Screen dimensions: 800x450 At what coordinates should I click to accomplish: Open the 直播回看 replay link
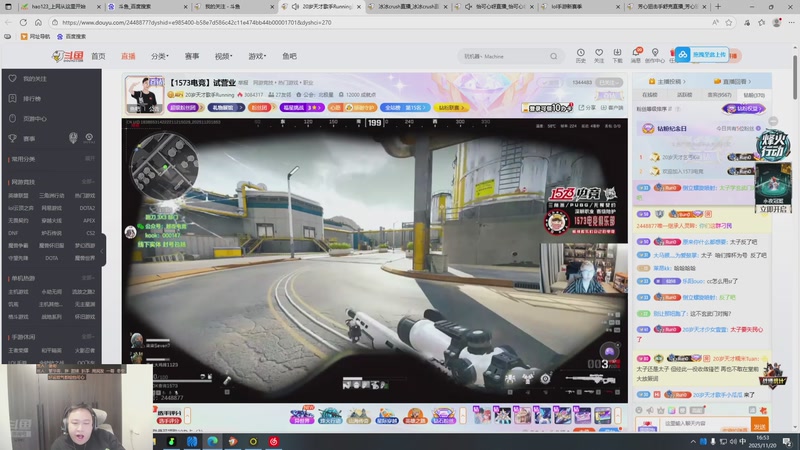click(732, 81)
